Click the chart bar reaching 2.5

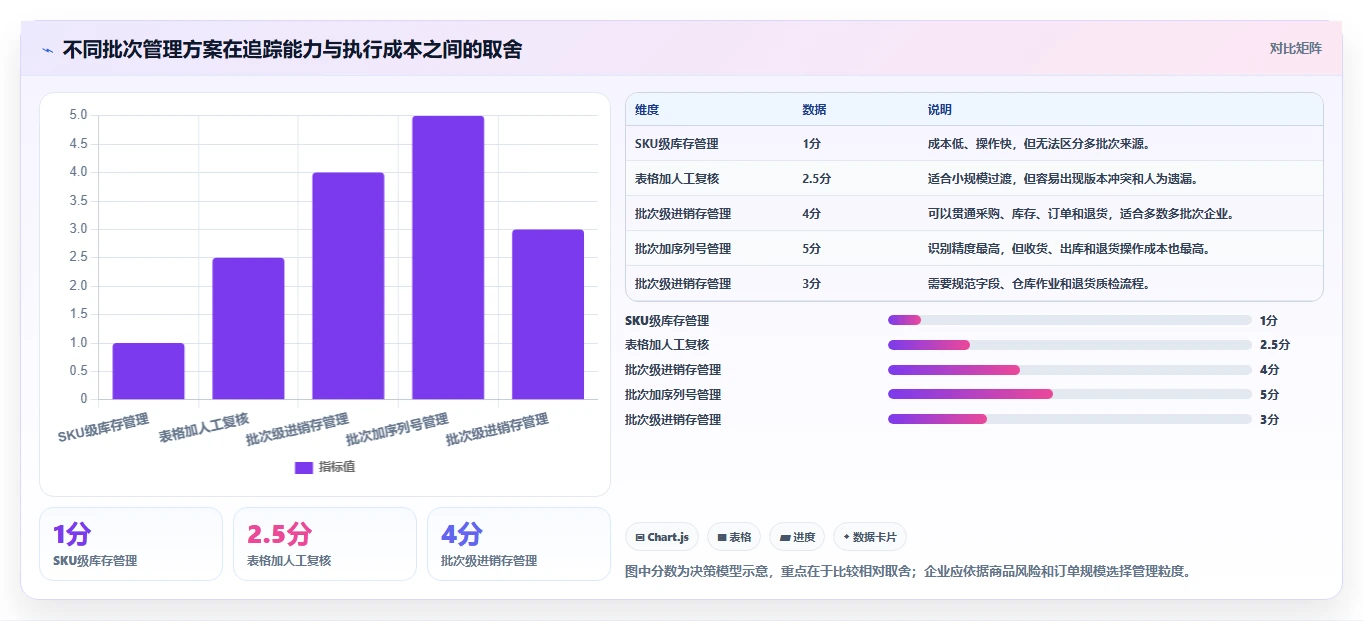pyautogui.click(x=248, y=328)
